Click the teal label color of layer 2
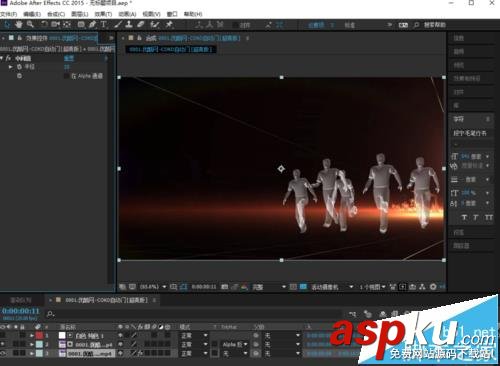 [39, 344]
